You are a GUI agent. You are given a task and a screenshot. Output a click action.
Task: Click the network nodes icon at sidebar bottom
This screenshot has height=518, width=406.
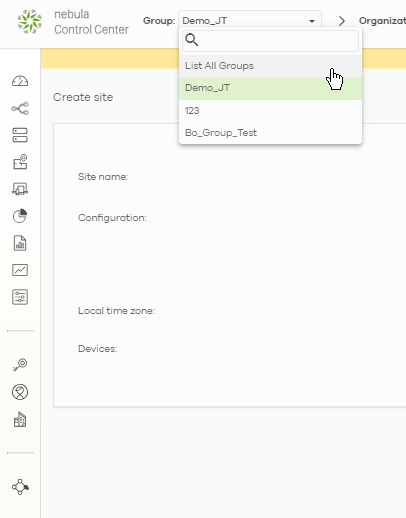[x=20, y=487]
